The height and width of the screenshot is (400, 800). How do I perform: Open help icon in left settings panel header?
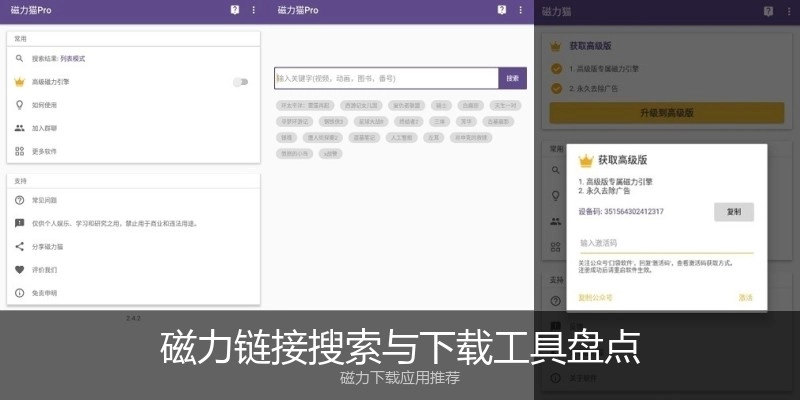pos(235,10)
